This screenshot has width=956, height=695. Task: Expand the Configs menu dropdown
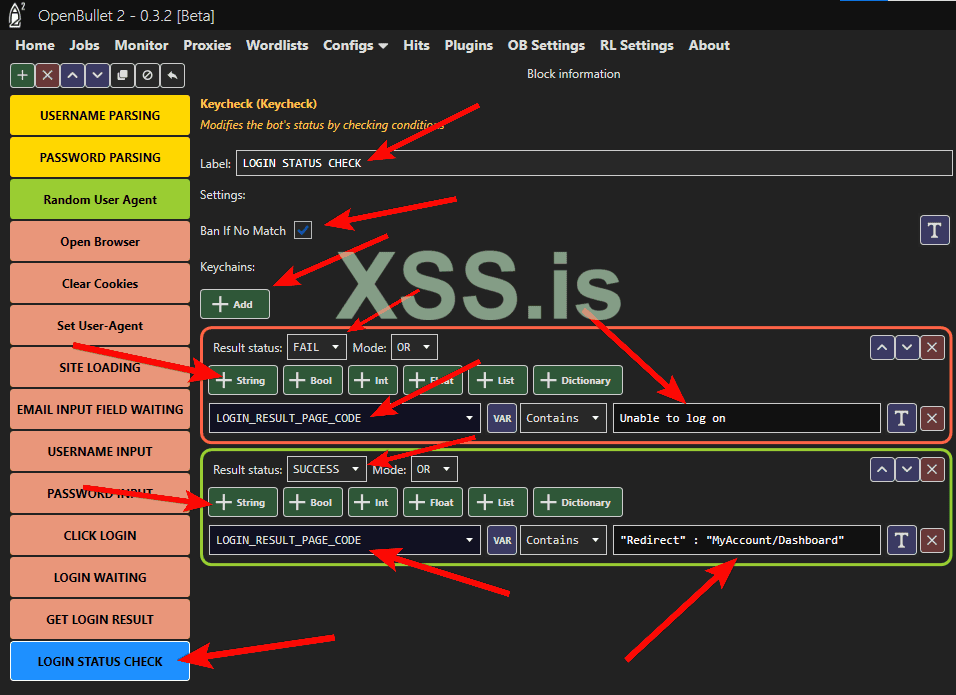click(x=355, y=46)
